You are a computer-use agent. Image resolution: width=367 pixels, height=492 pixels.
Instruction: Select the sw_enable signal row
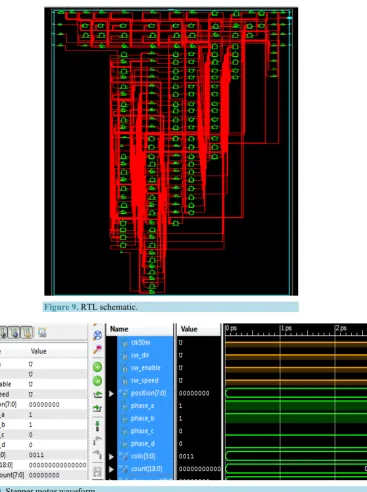145,368
